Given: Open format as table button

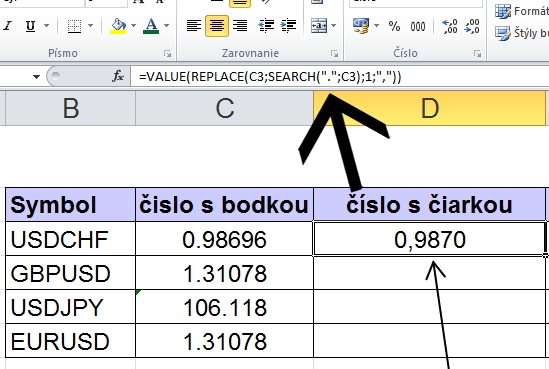Looking at the screenshot, I should coord(521,12).
